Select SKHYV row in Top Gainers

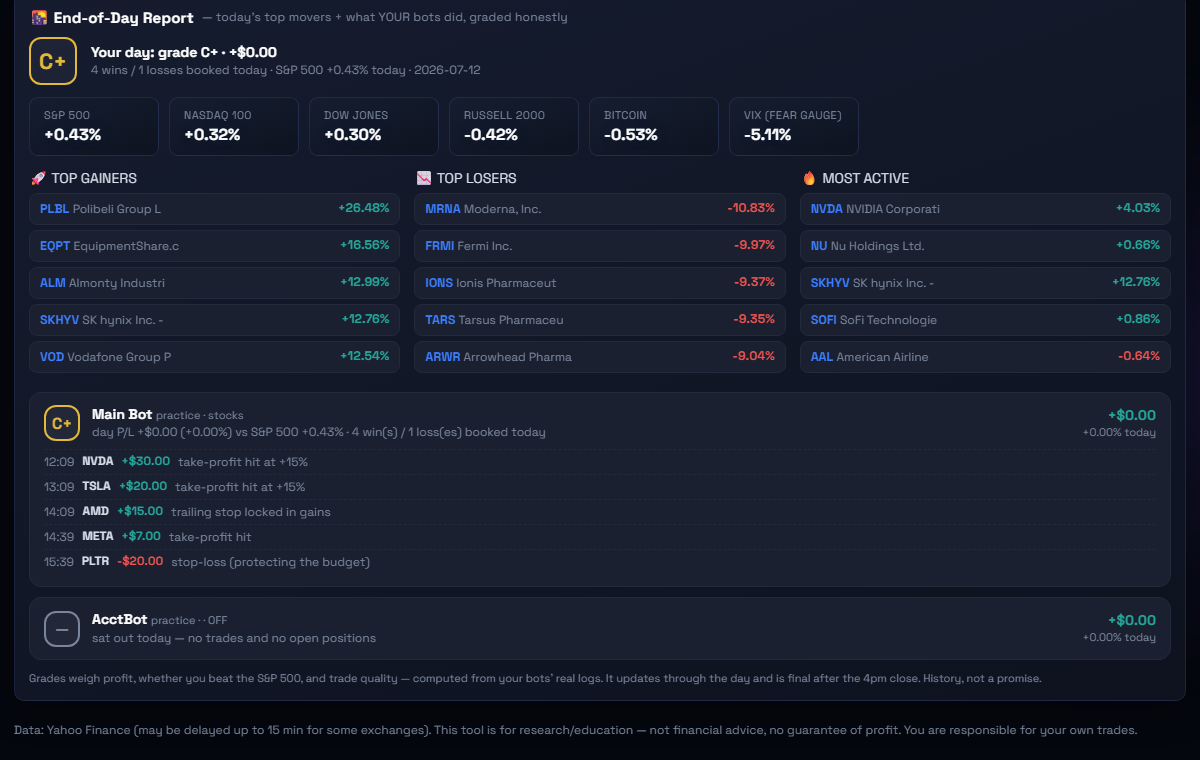(215, 320)
